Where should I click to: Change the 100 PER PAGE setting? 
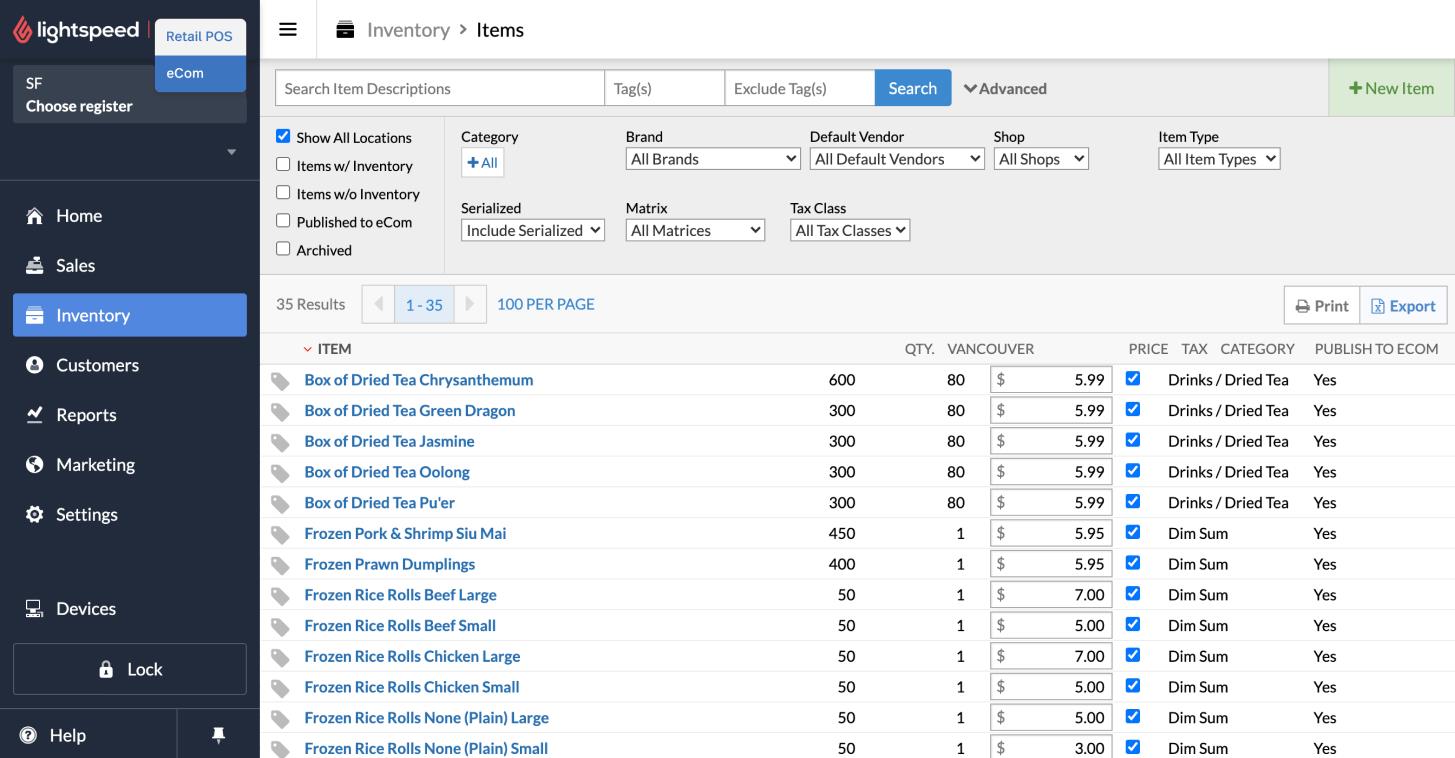click(546, 304)
